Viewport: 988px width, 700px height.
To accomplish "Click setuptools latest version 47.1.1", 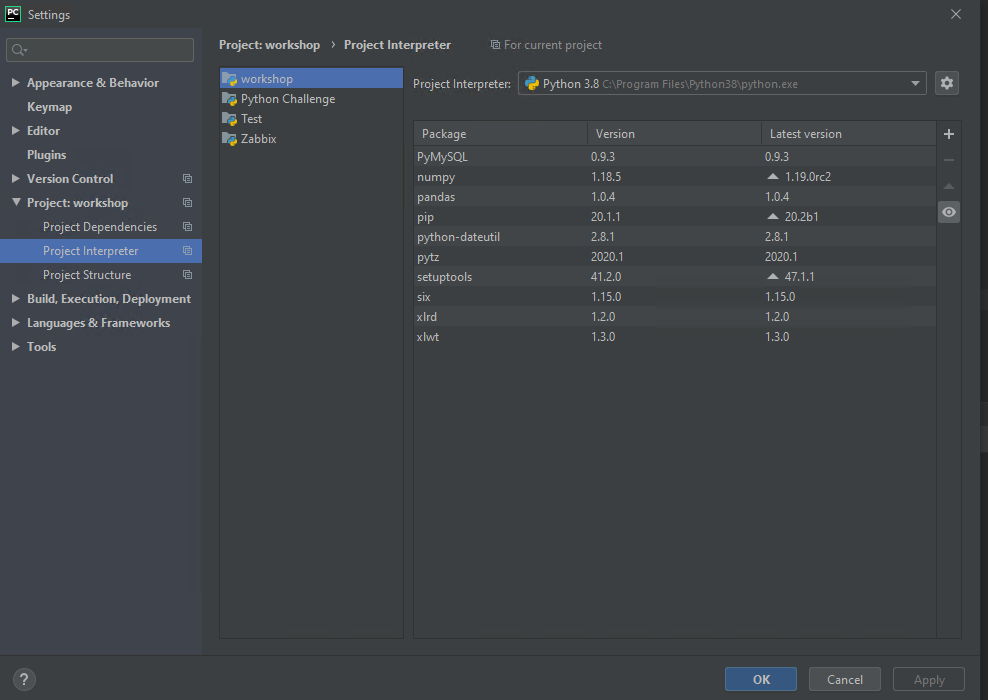I will tap(800, 277).
